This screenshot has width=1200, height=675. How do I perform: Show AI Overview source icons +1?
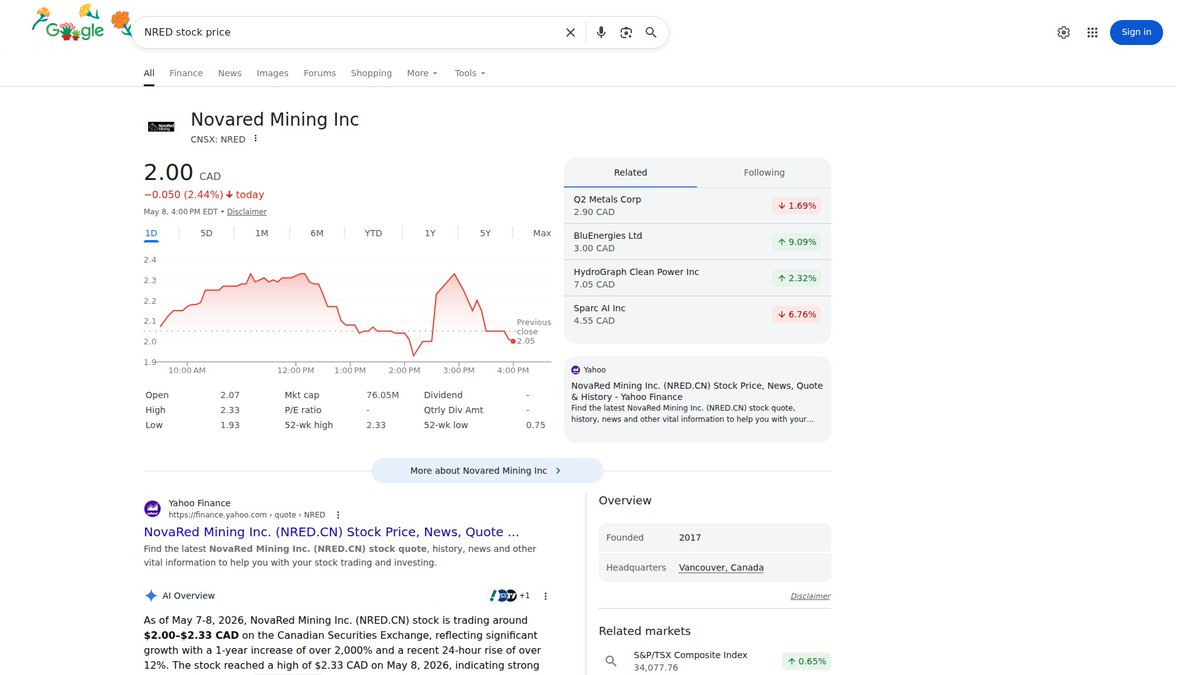pyautogui.click(x=510, y=596)
